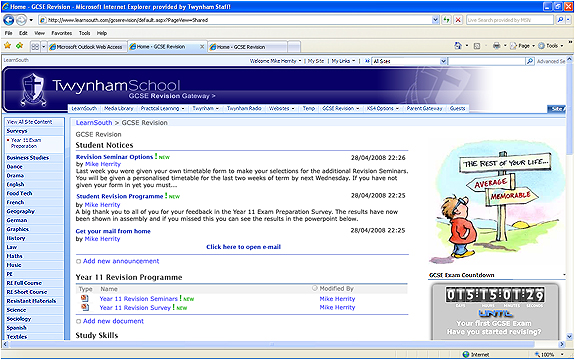Screen dimensions: 575x360
Task: Click the browser address URL field
Action: 235,20
